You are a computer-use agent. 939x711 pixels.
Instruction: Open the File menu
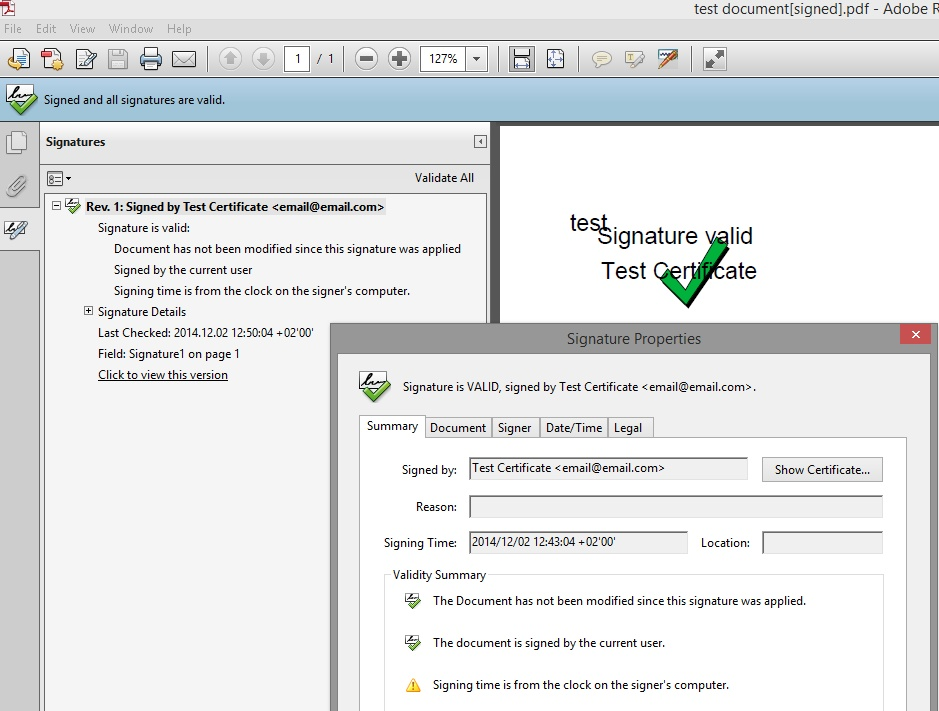tap(13, 29)
